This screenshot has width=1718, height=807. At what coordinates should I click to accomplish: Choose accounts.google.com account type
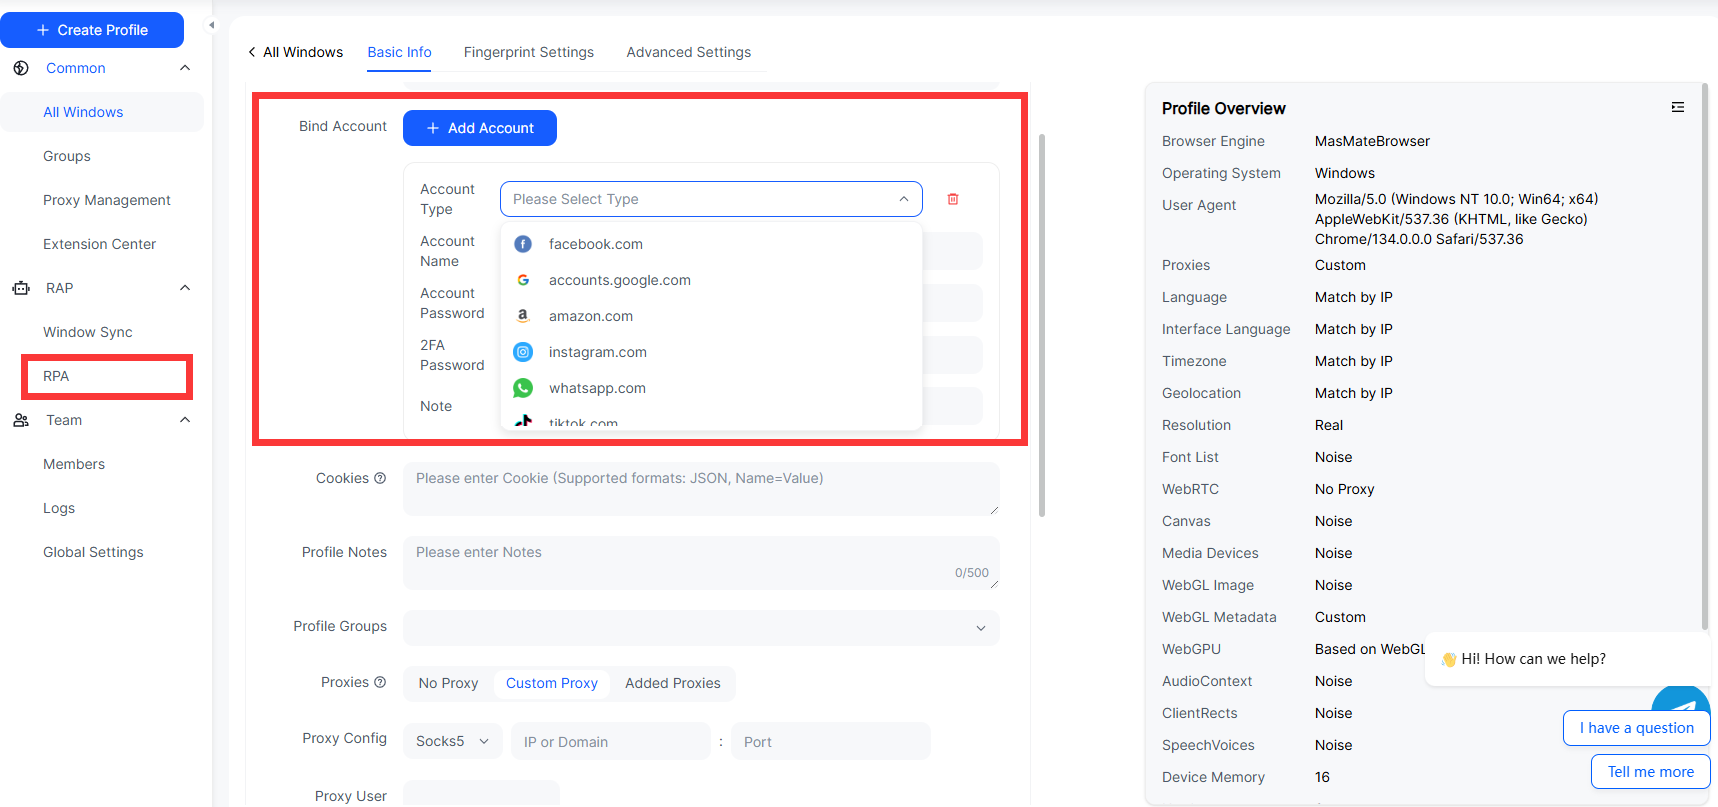tap(619, 280)
